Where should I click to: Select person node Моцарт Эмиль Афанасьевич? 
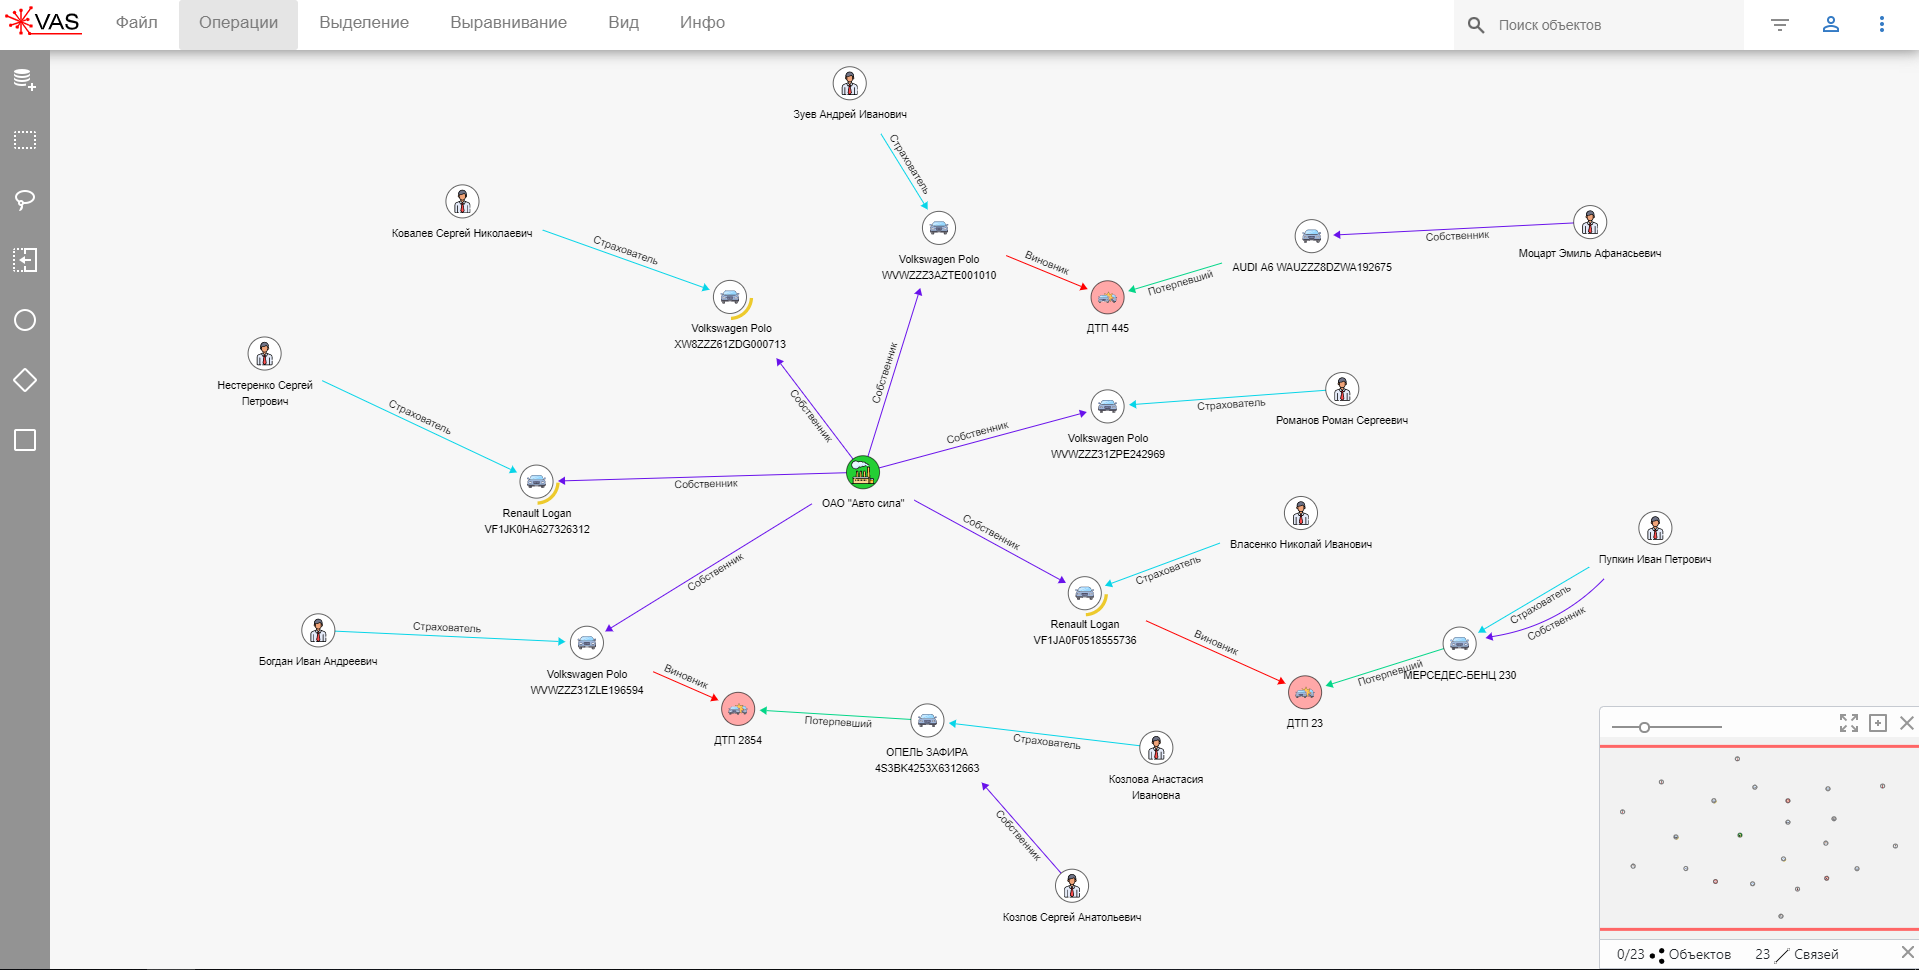[1590, 223]
